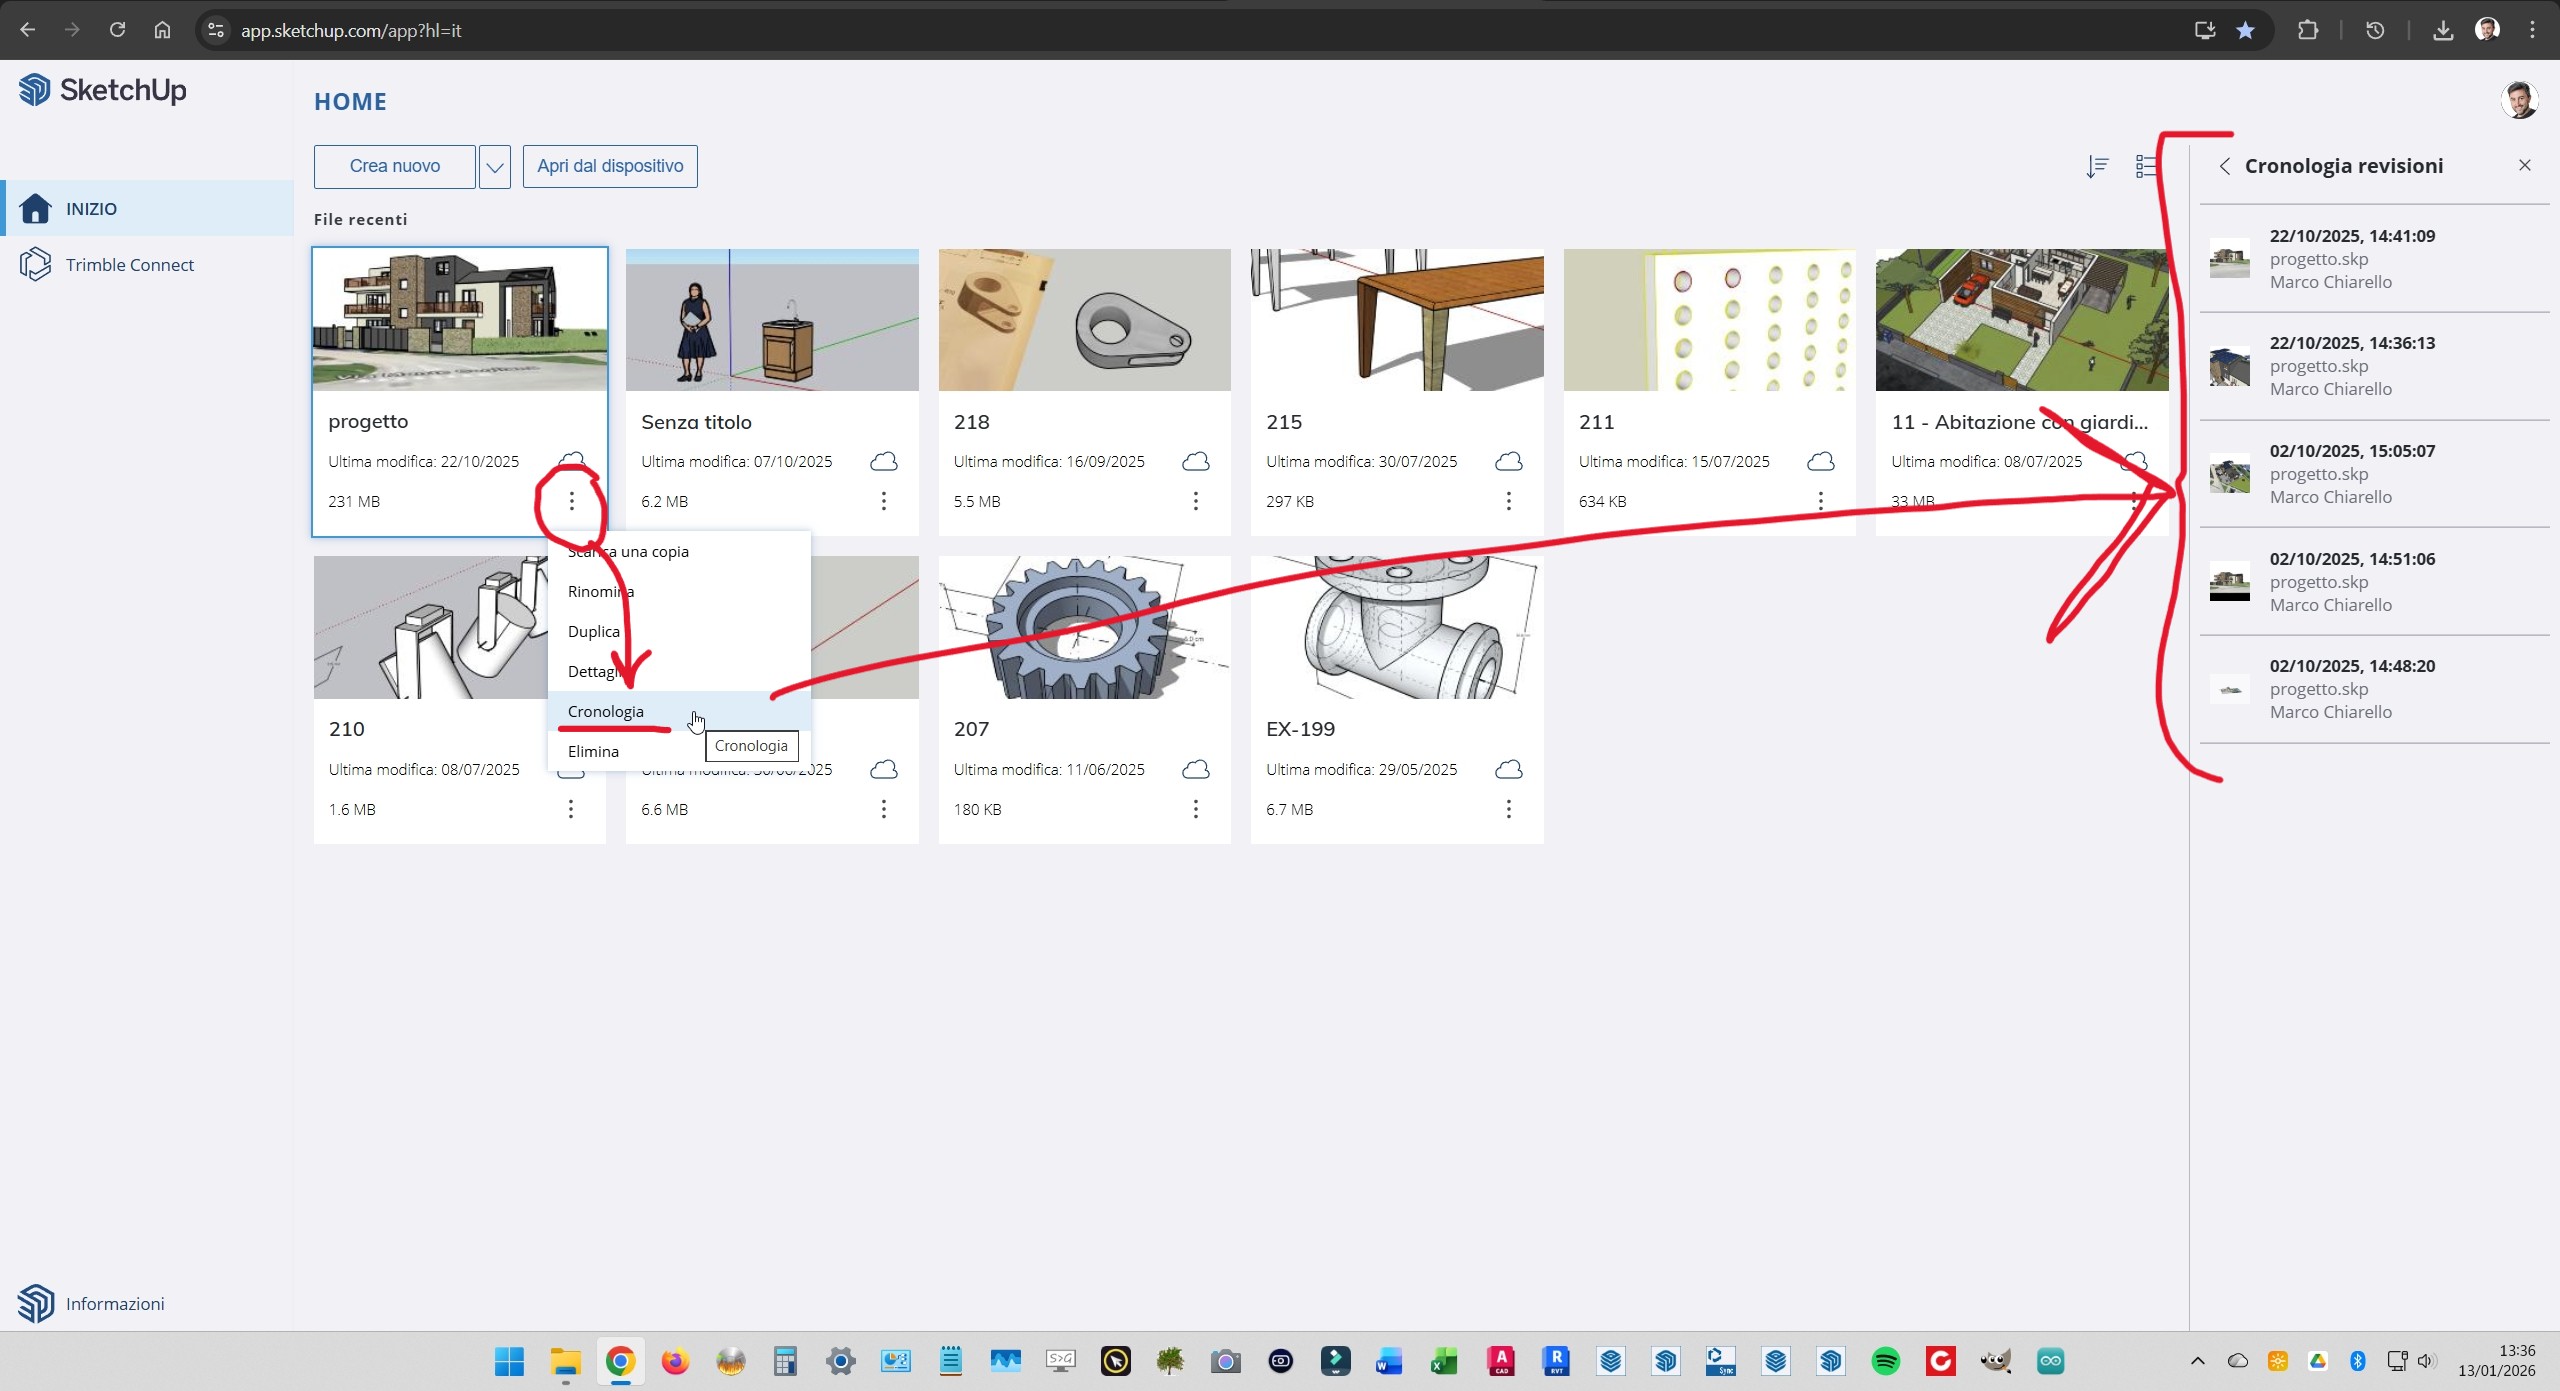Viewport: 2560px width, 1391px height.
Task: Switch to list view using the view icon
Action: coord(2146,166)
